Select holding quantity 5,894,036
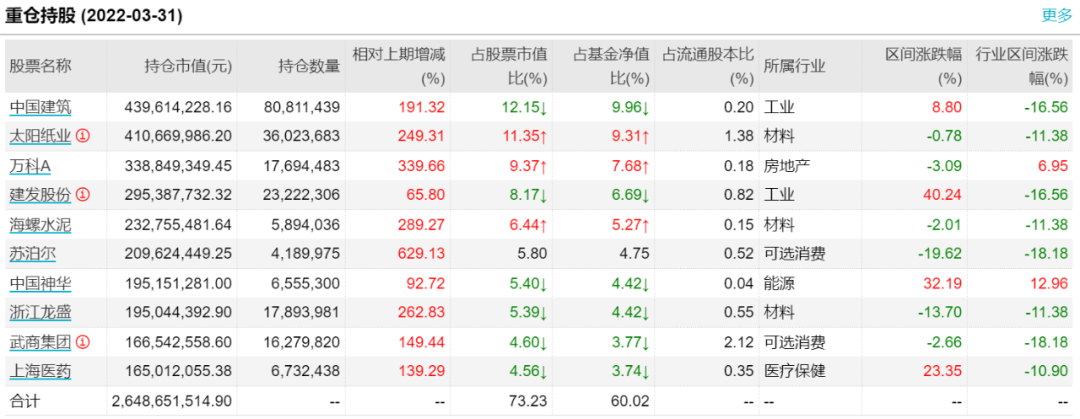 click(x=306, y=225)
